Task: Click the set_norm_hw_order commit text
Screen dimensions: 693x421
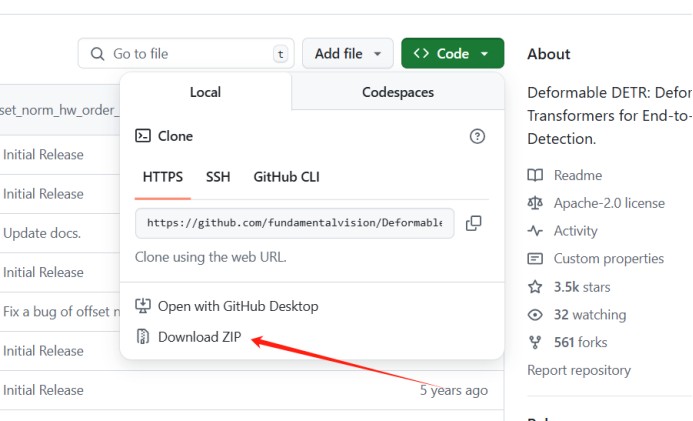Action: click(60, 110)
